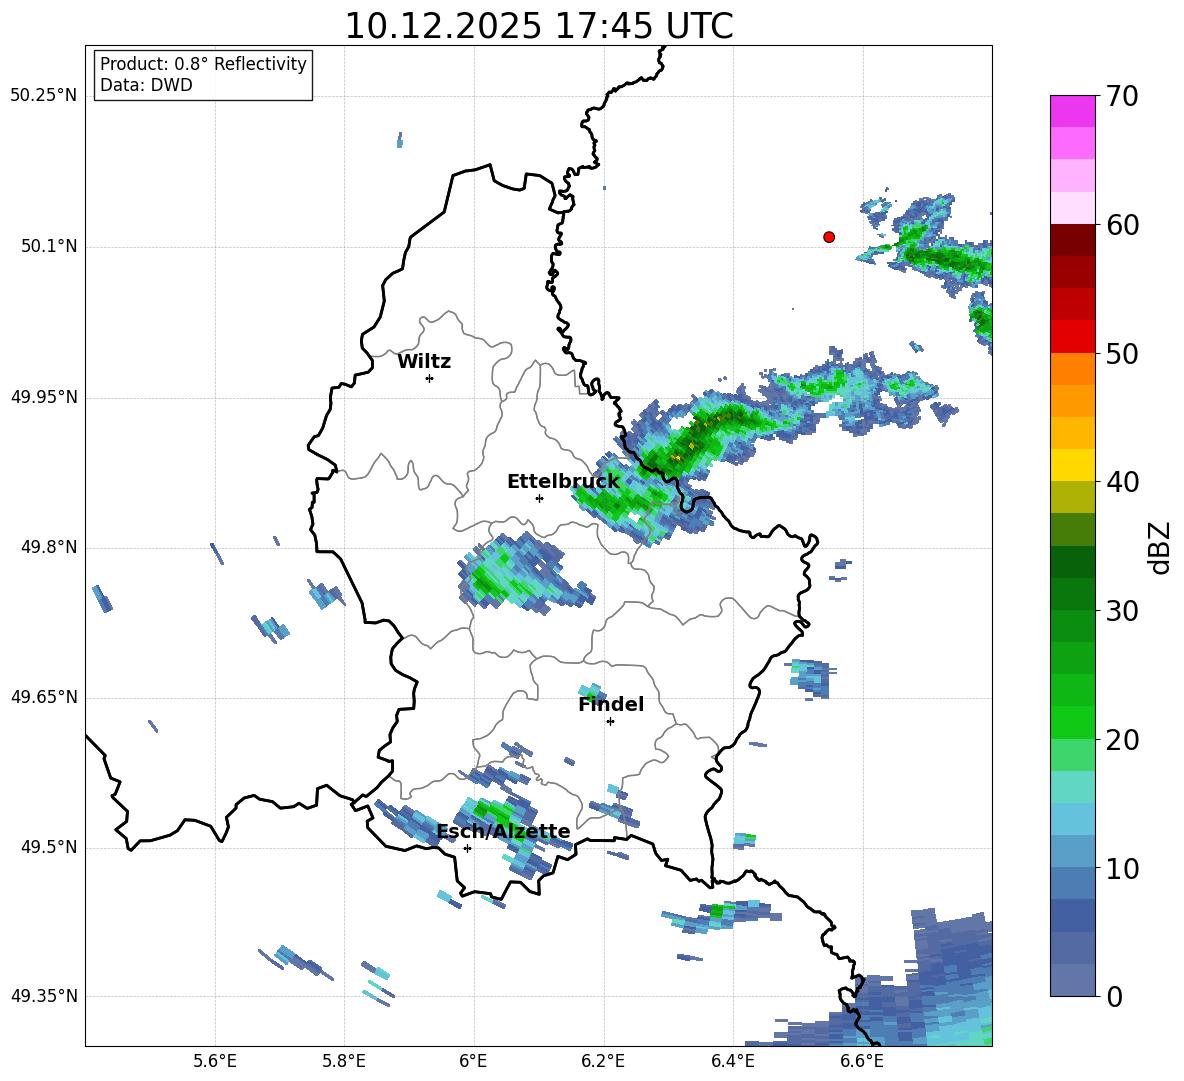Click the 6.4°E longitude label
Image resolution: width=1184 pixels, height=1081 pixels.
tap(732, 1062)
